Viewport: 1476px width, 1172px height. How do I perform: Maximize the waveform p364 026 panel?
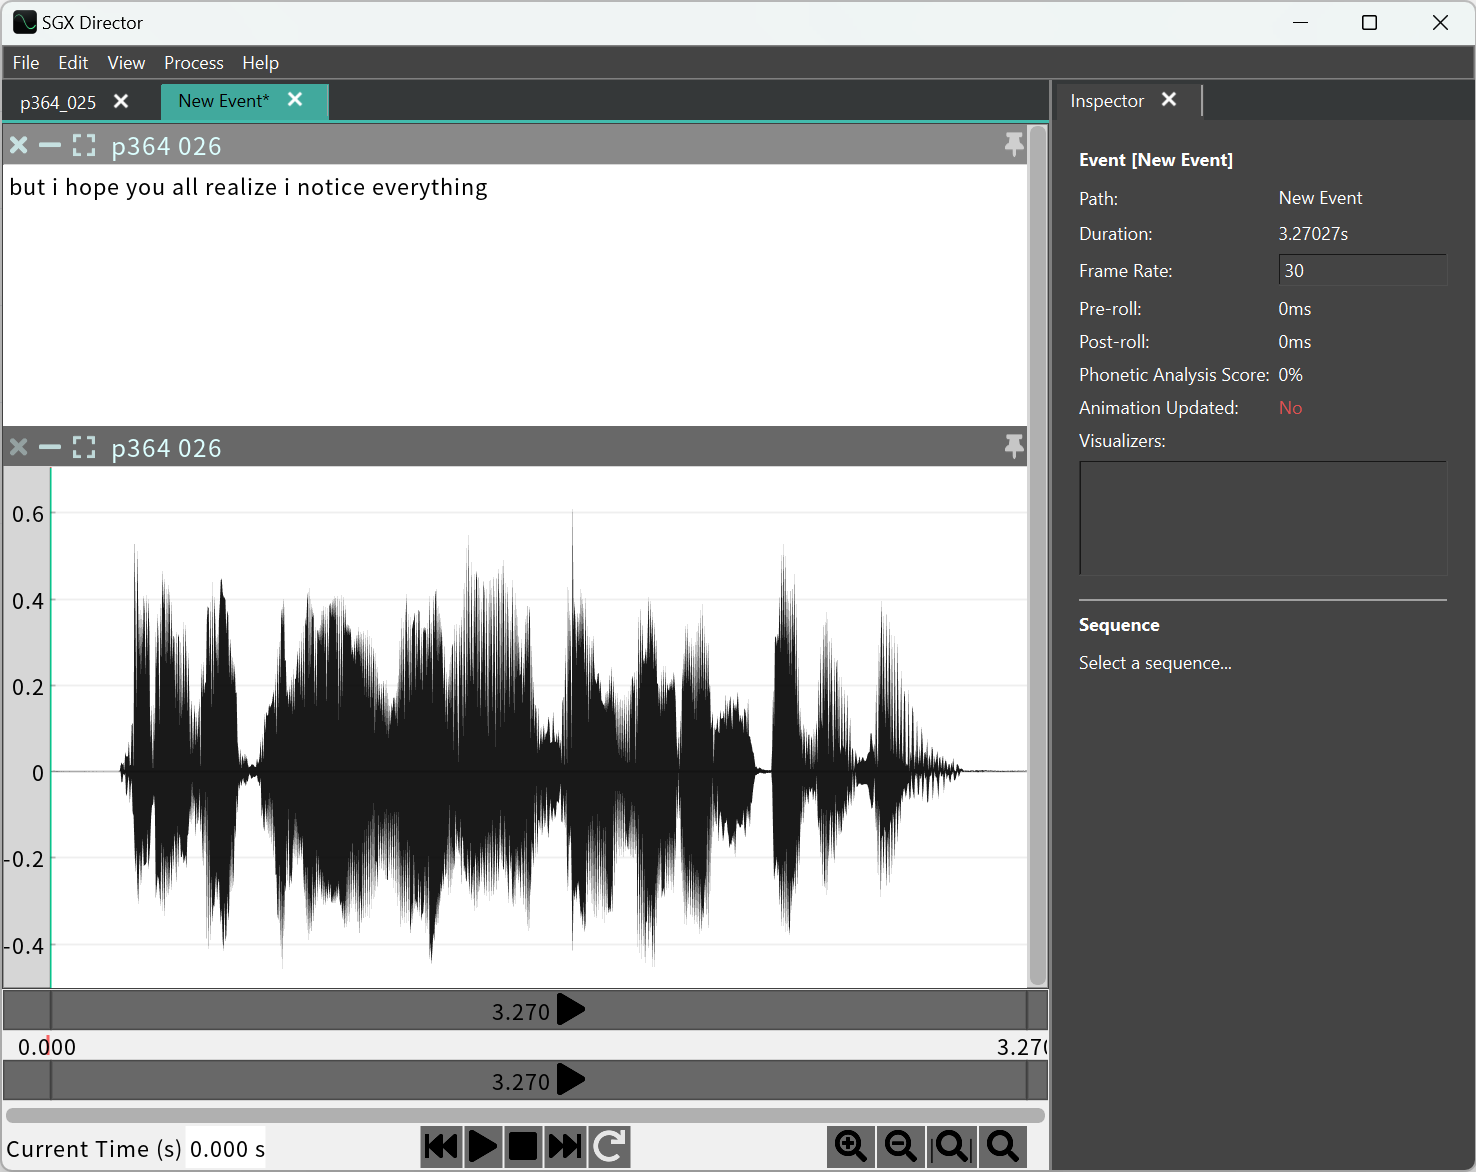click(84, 448)
